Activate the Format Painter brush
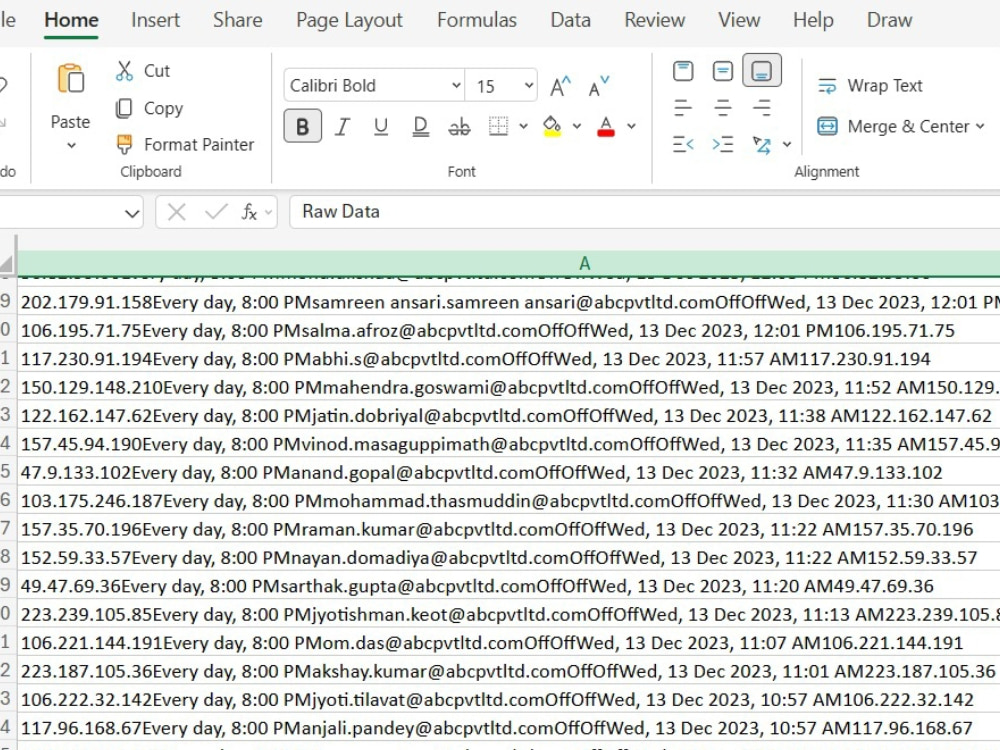 [x=124, y=145]
